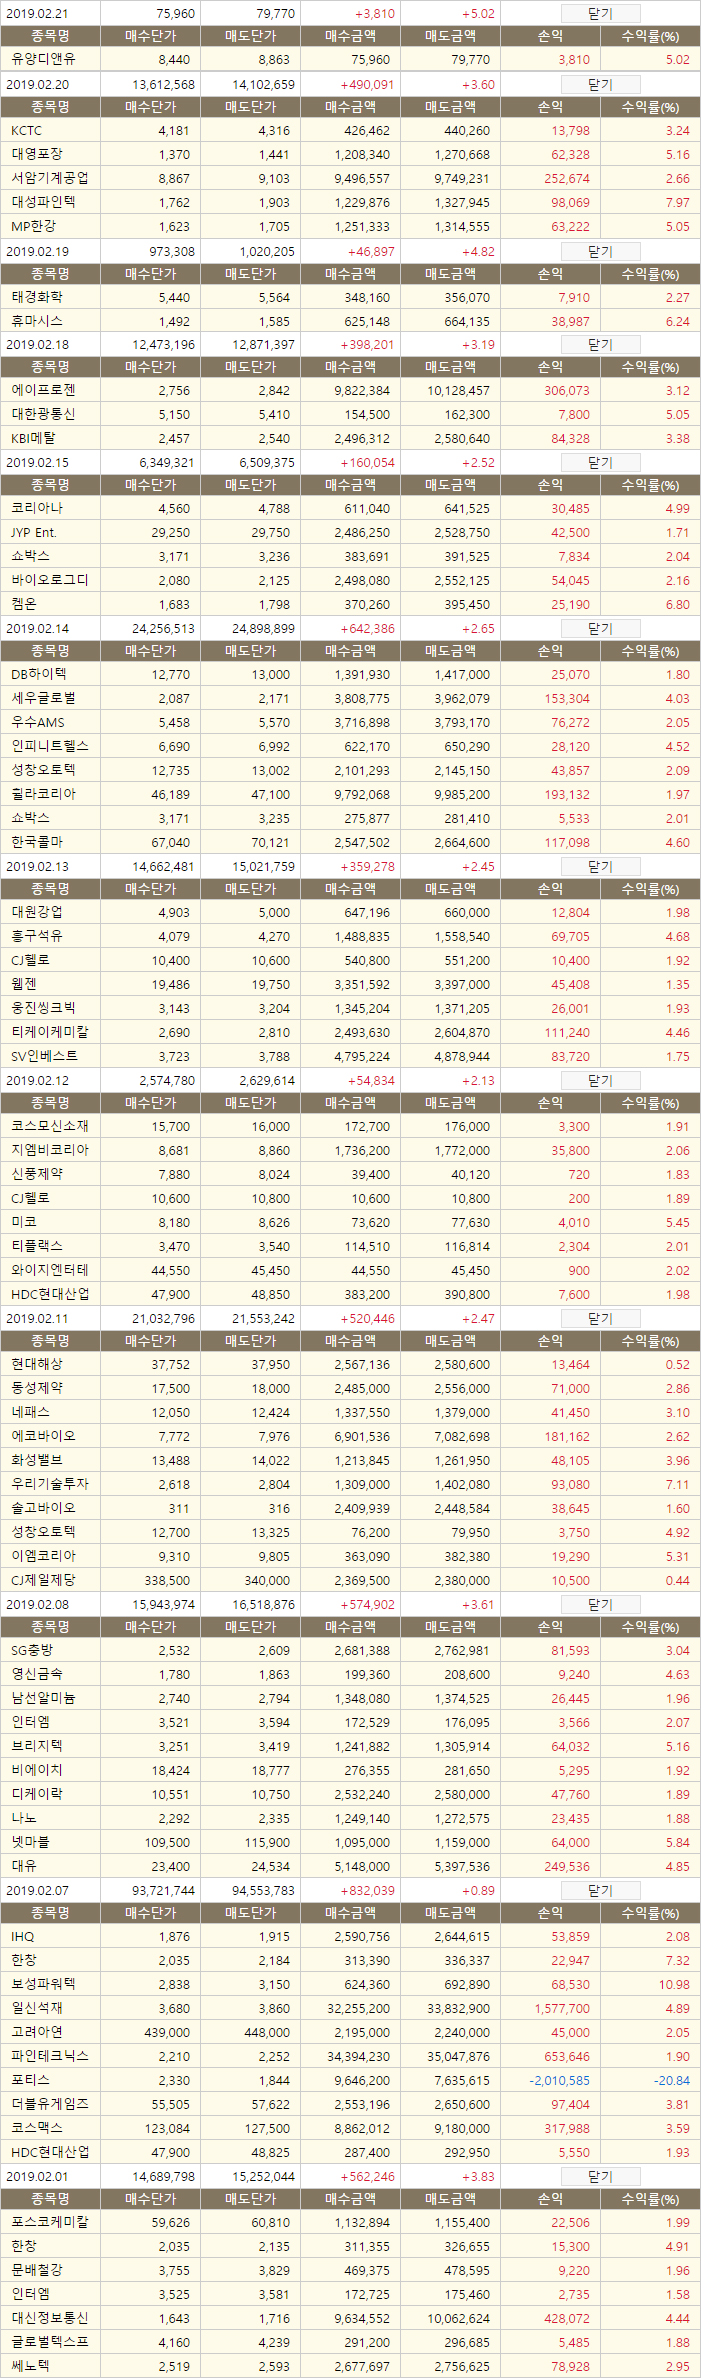Image resolution: width=701 pixels, height=2378 pixels.
Task: Click the stock name 대영포장
Action: tap(37, 155)
